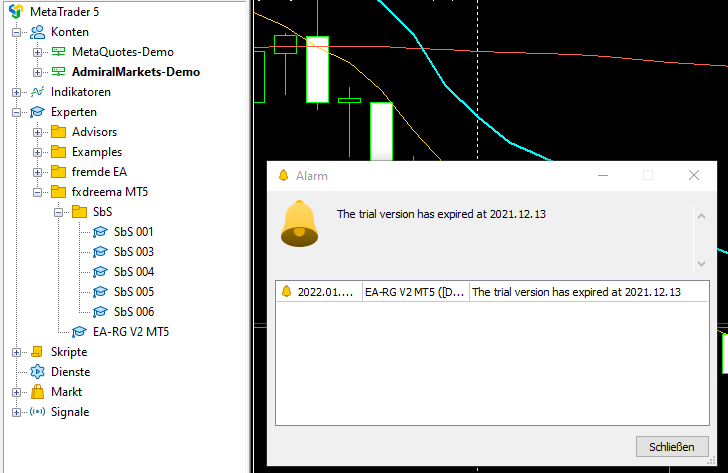Click the Advisors folder icon
This screenshot has height=473, width=728.
(58, 132)
